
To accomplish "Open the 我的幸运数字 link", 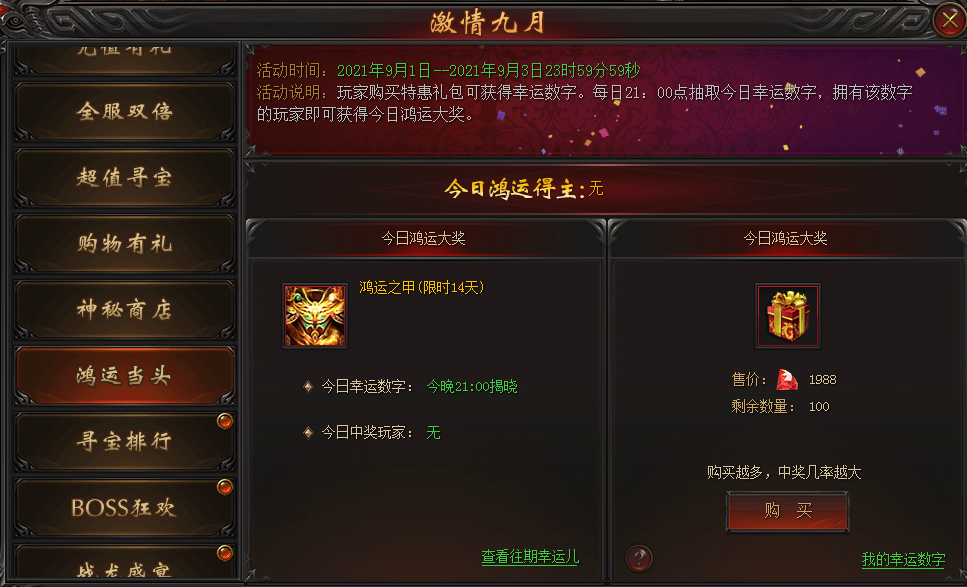I will pyautogui.click(x=903, y=559).
